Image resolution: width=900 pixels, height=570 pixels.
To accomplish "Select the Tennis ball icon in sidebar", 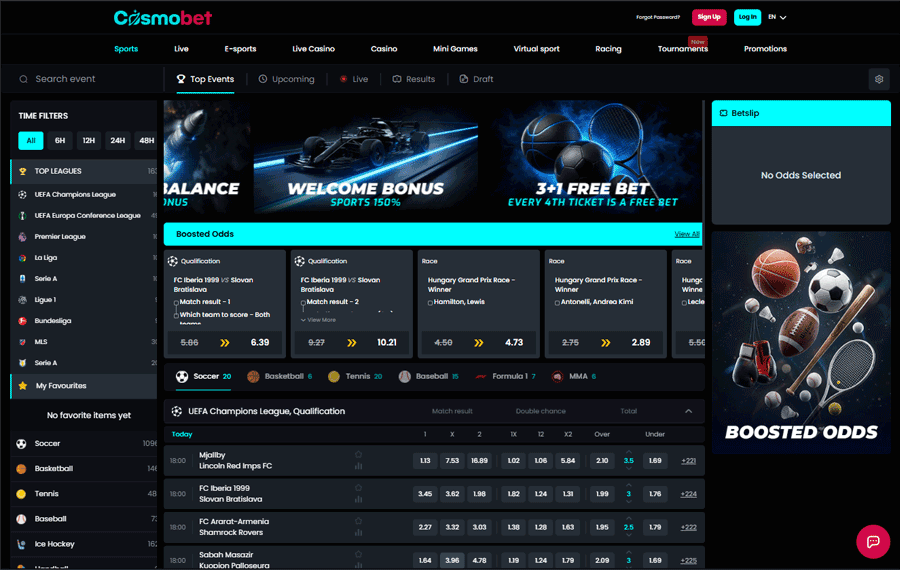I will point(21,494).
